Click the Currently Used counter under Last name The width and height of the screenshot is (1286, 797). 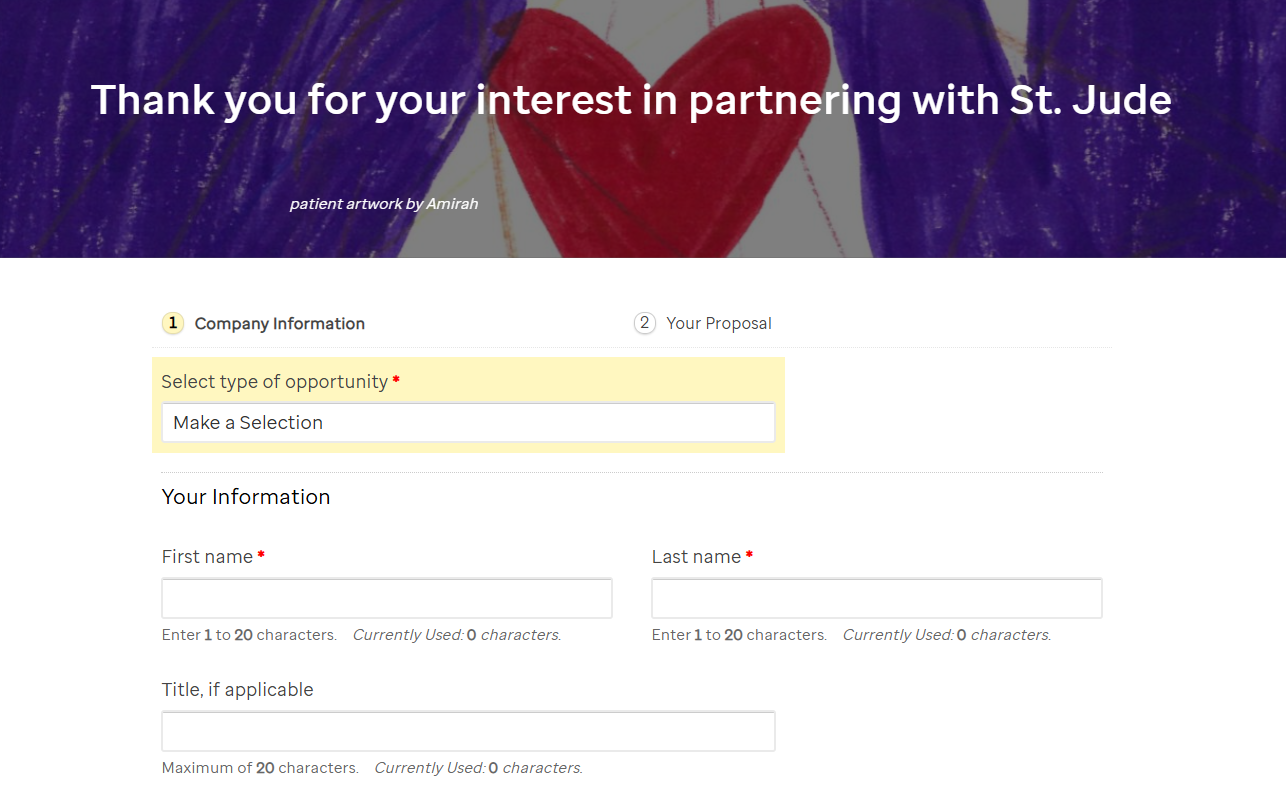point(946,634)
